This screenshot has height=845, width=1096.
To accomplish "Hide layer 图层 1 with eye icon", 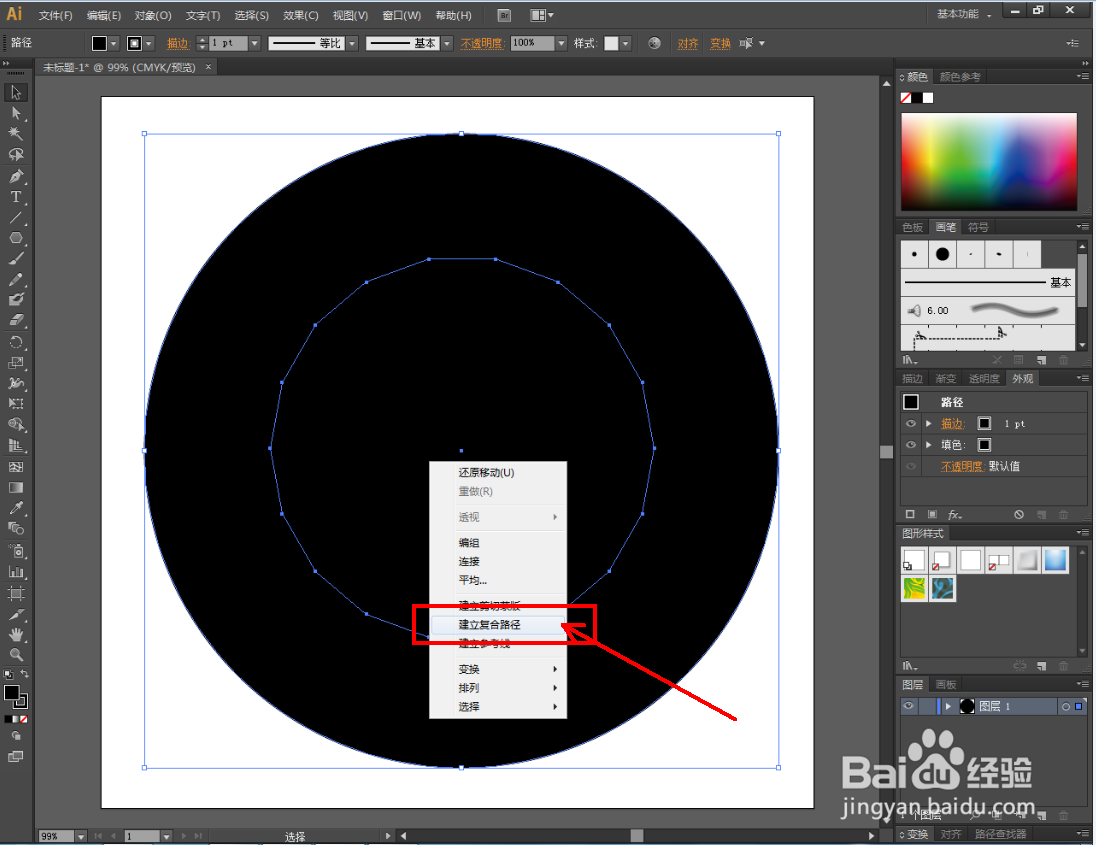I will coord(909,707).
